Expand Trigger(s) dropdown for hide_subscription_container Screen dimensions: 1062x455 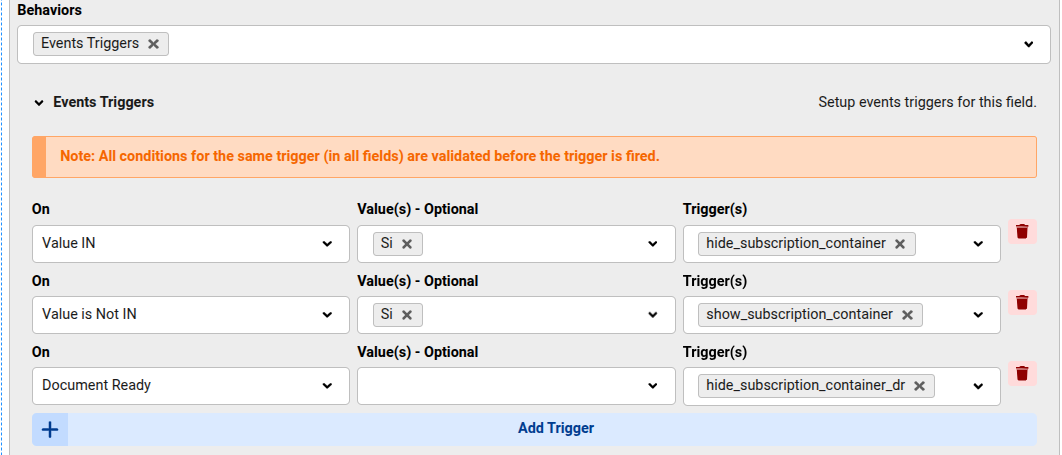[979, 243]
